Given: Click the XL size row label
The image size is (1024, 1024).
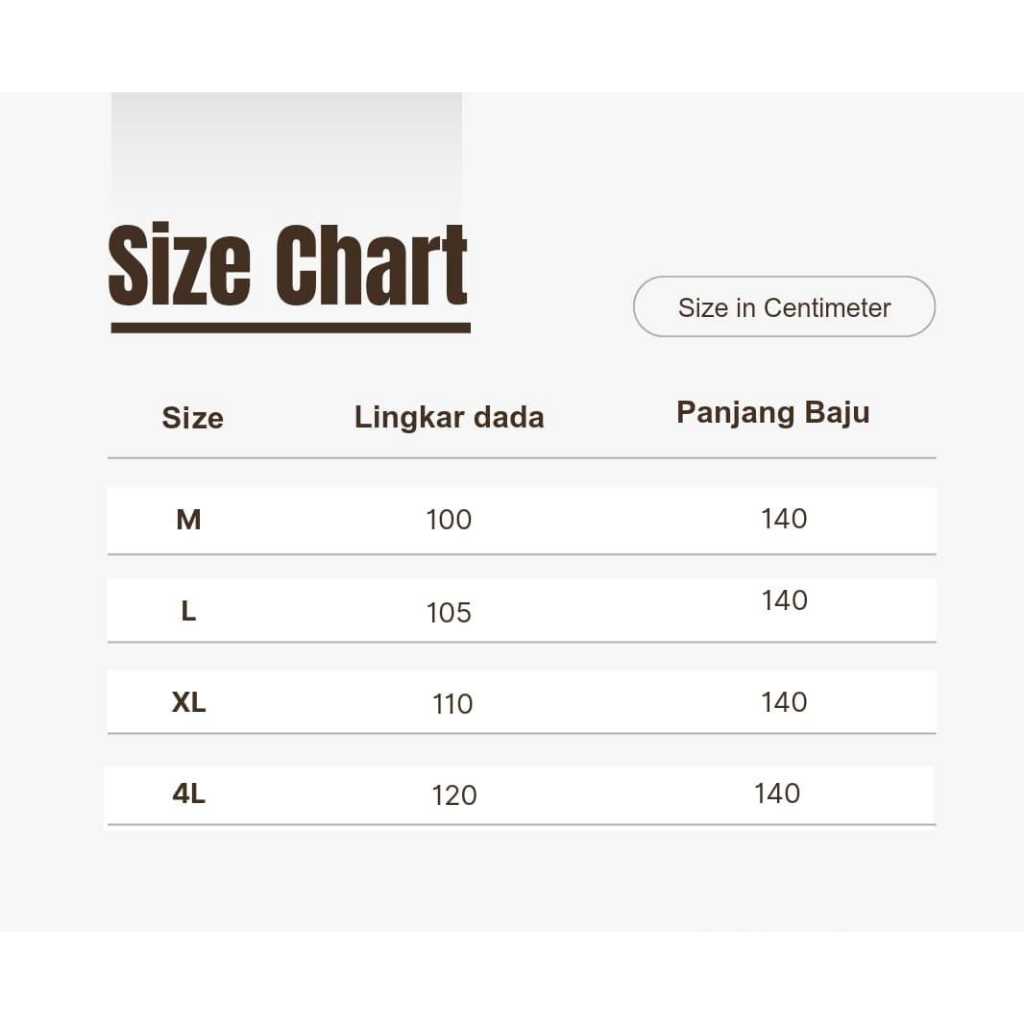Looking at the screenshot, I should point(189,703).
